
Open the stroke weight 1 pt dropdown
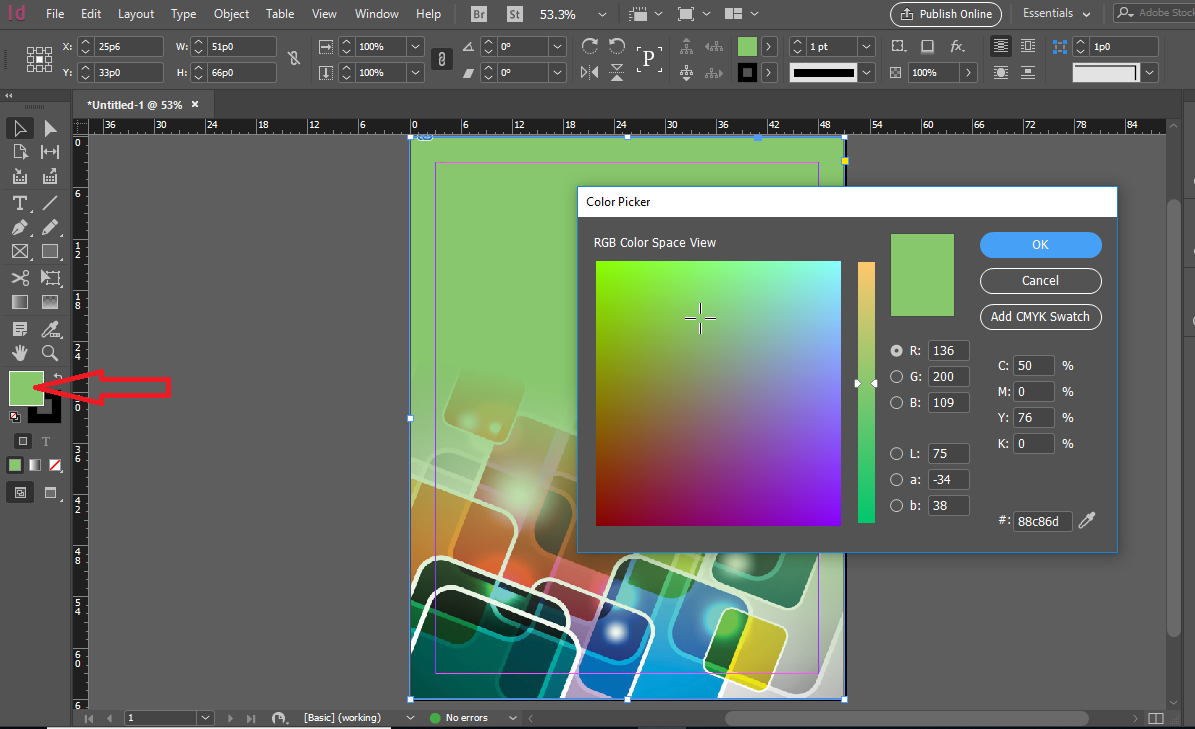click(x=866, y=47)
